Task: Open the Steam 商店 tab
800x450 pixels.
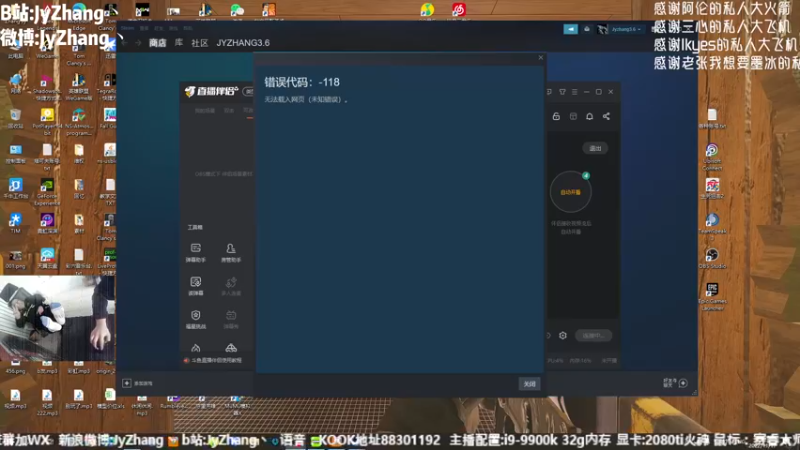Action: click(x=158, y=43)
